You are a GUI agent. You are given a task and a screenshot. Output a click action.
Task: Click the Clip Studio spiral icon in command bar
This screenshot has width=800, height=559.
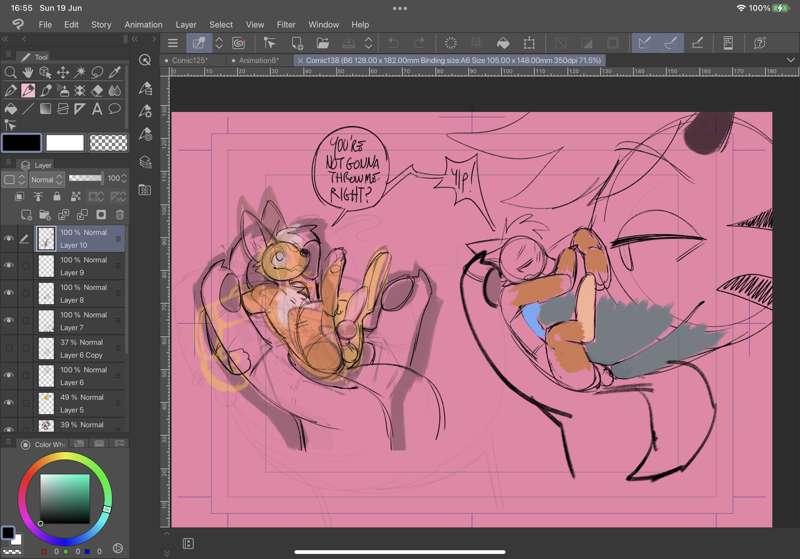238,43
